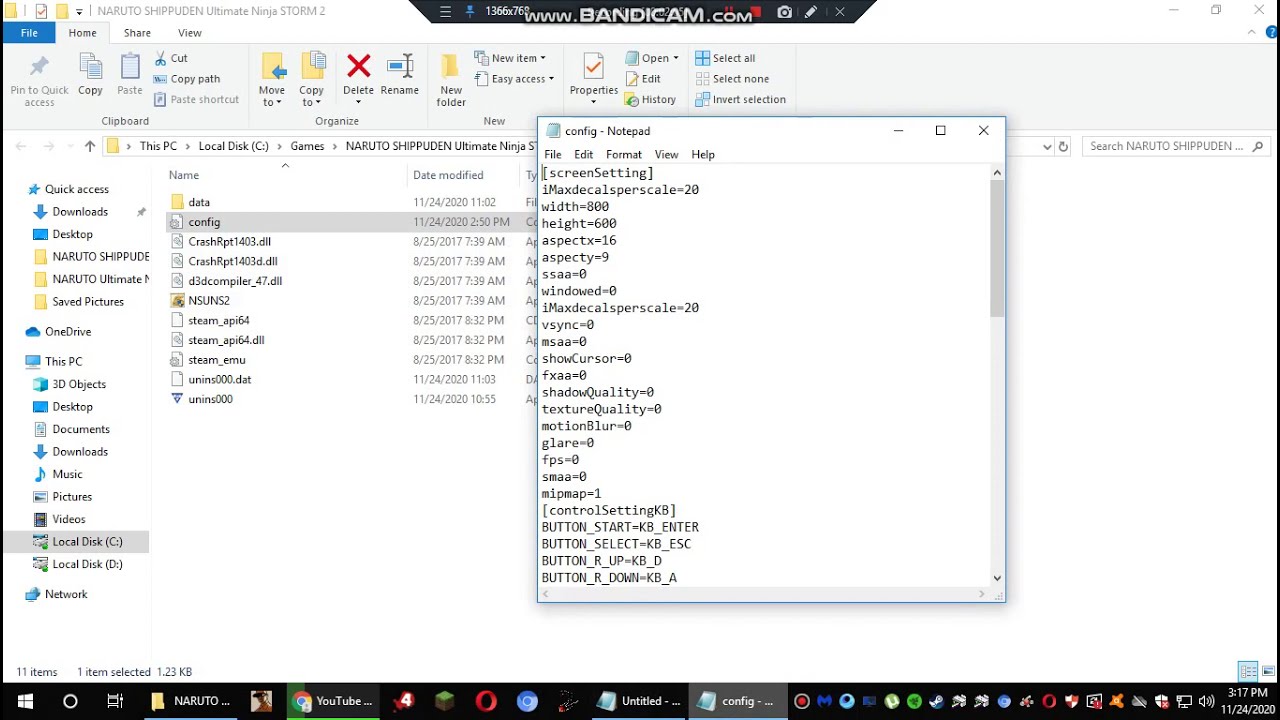Sort files by the Name column header

pos(184,175)
